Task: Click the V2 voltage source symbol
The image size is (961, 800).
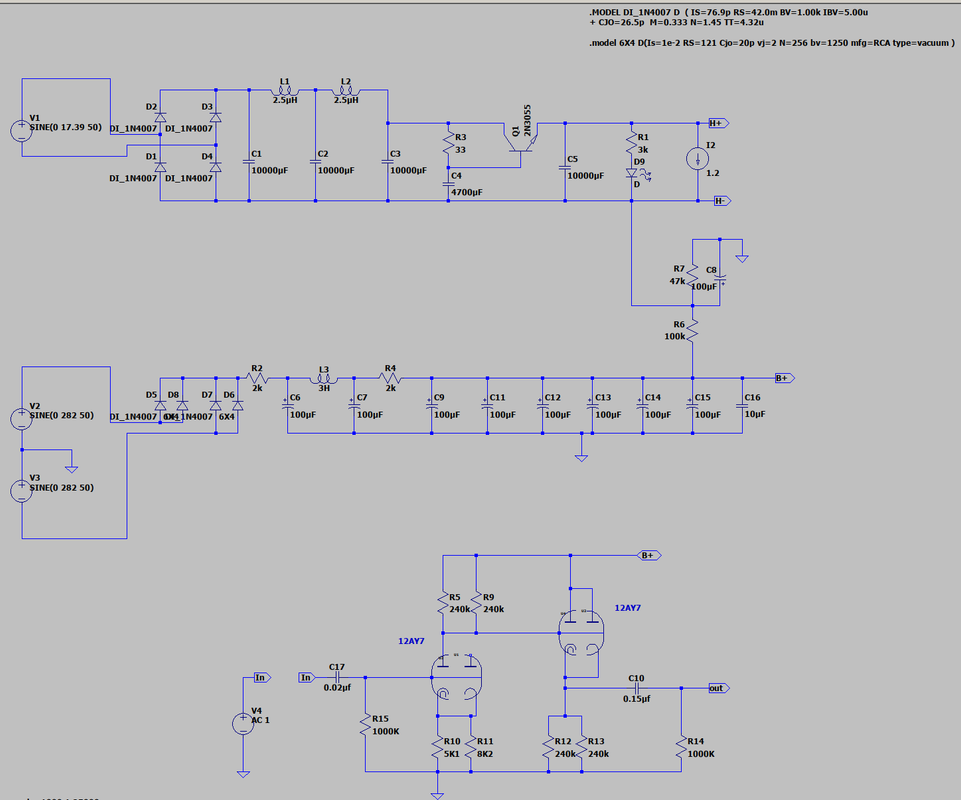Action: (21, 419)
